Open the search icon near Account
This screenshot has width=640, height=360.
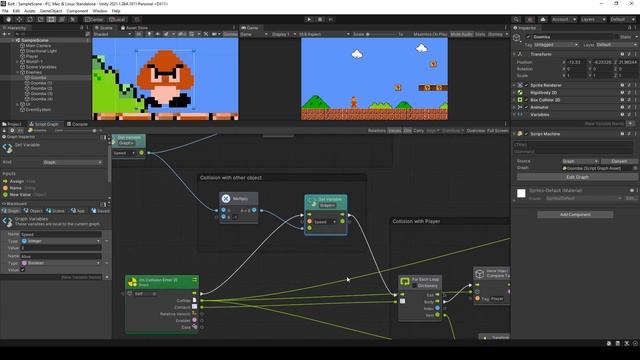point(516,19)
